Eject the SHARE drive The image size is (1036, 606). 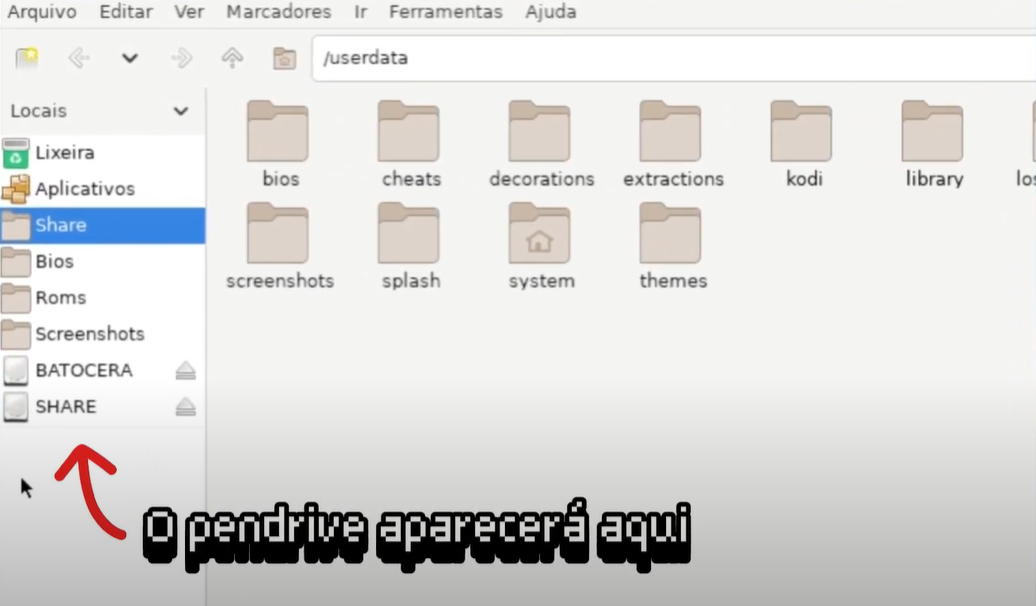pyautogui.click(x=186, y=407)
